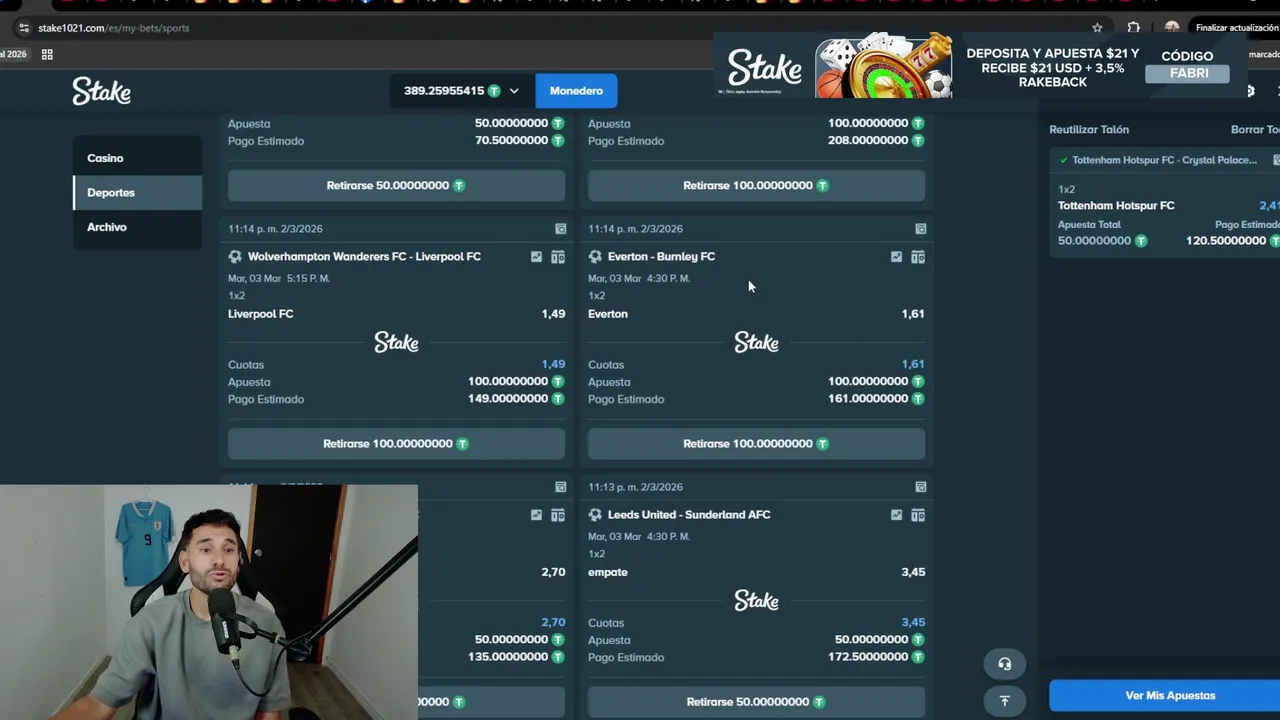
Task: Cash out Leeds empate bet with Retirarse button
Action: click(x=756, y=701)
